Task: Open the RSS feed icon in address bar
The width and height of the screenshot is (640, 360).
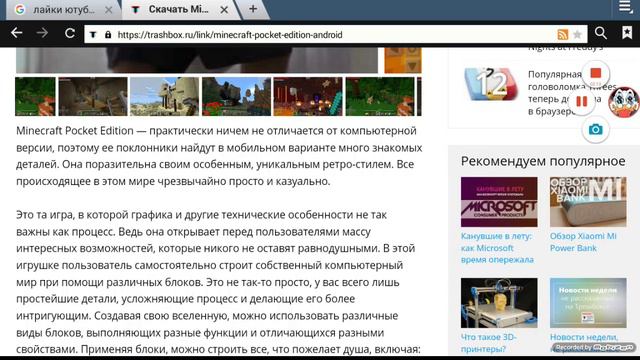Action: (562, 35)
